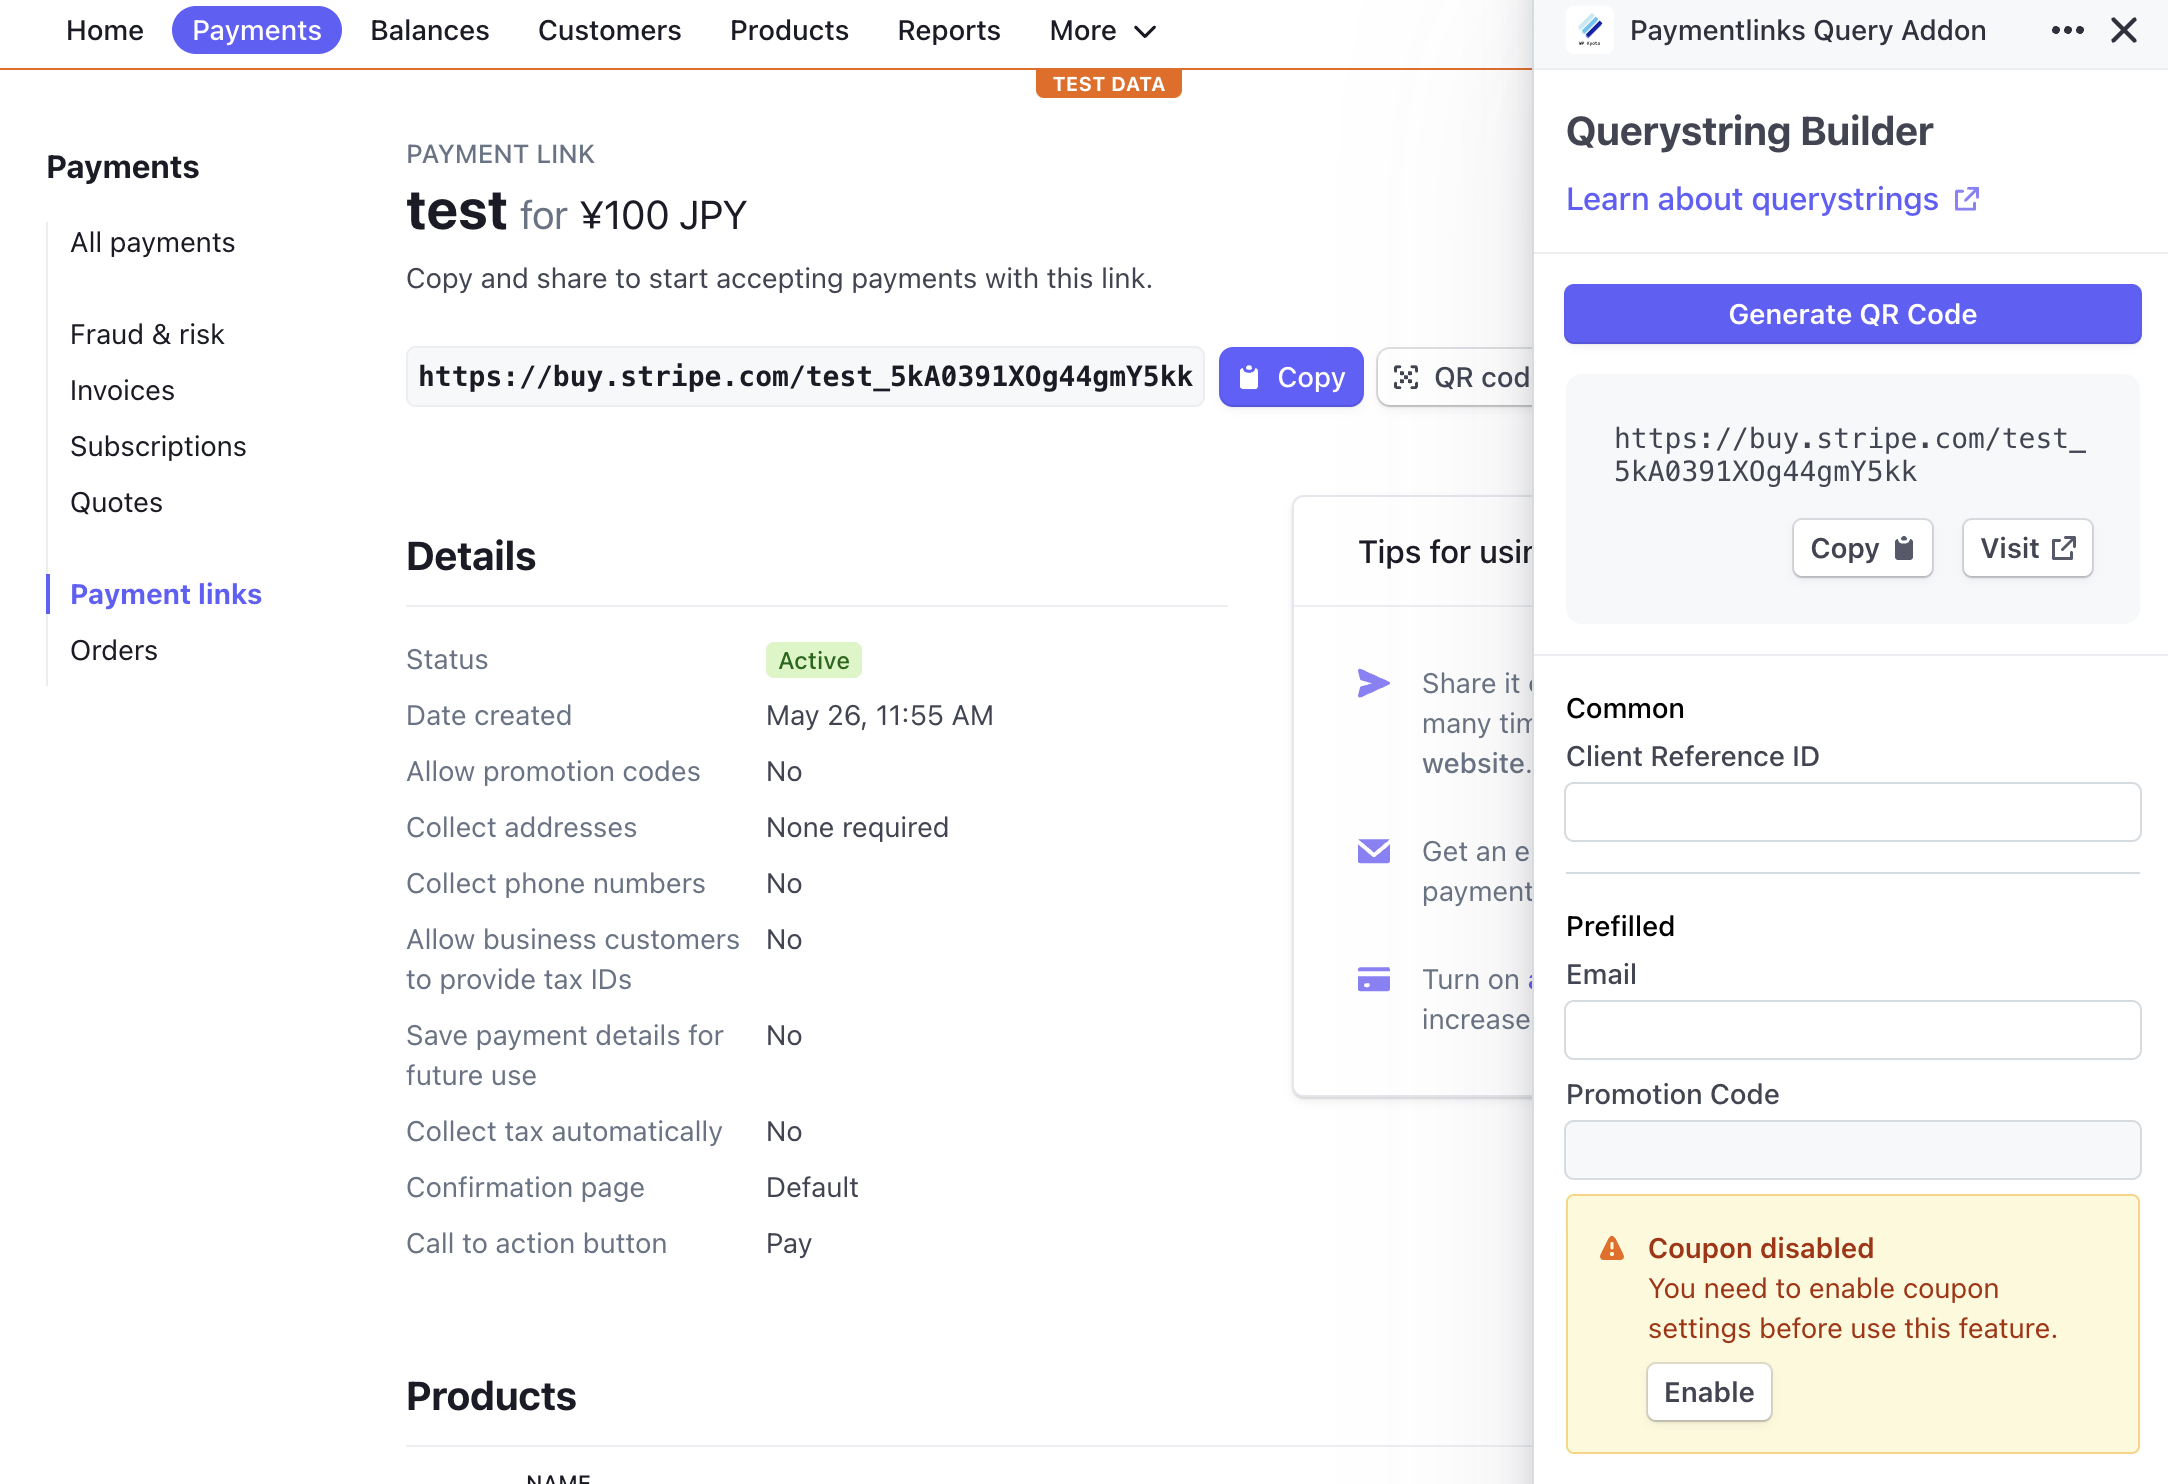Click the Generate QR Code button
The image size is (2168, 1484).
point(1852,313)
